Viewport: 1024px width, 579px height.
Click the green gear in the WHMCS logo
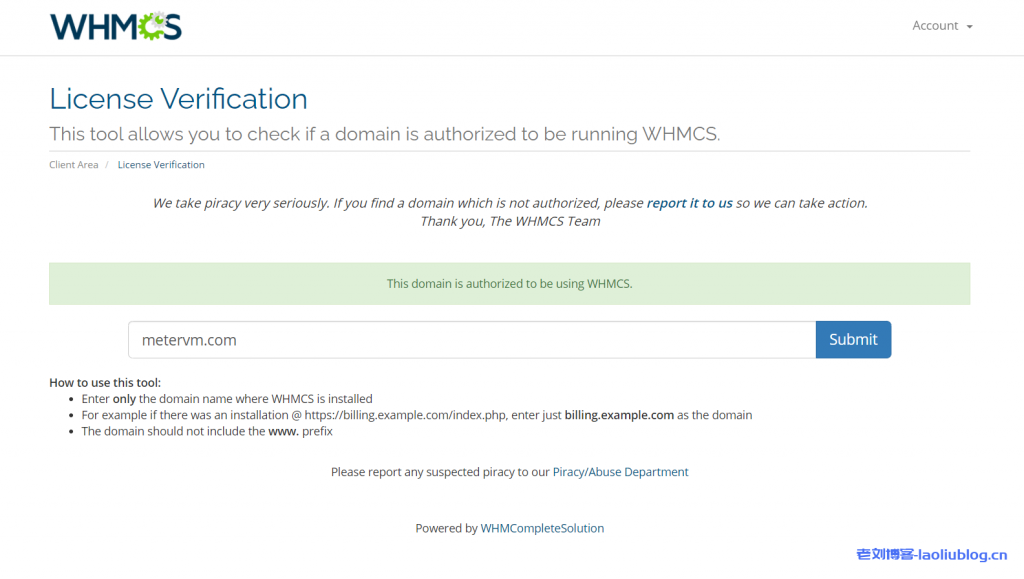[x=151, y=27]
